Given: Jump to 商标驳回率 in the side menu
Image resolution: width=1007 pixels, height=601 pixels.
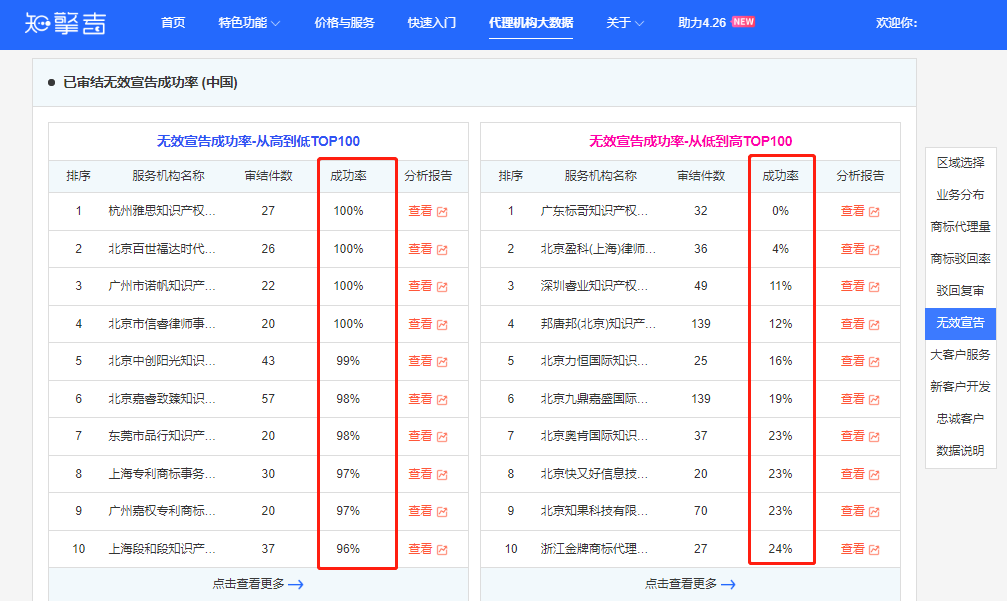Looking at the screenshot, I should pos(960,259).
